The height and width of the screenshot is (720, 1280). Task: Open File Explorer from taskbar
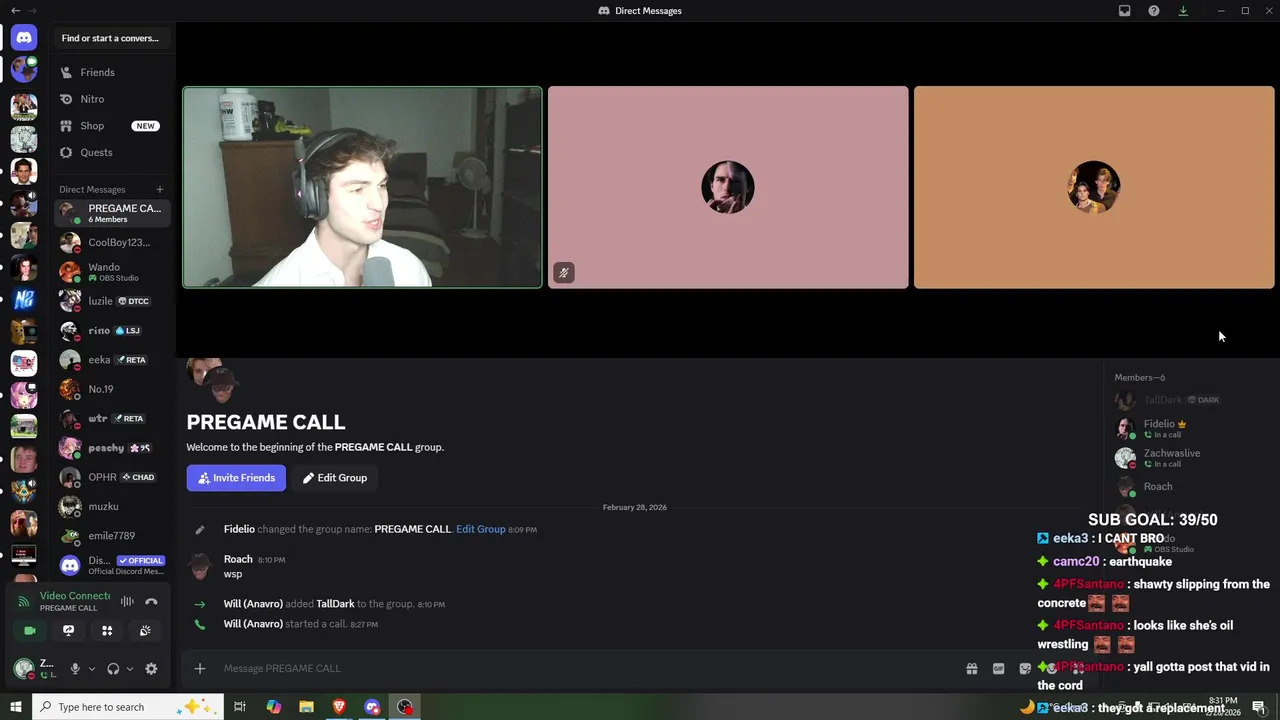click(x=306, y=707)
